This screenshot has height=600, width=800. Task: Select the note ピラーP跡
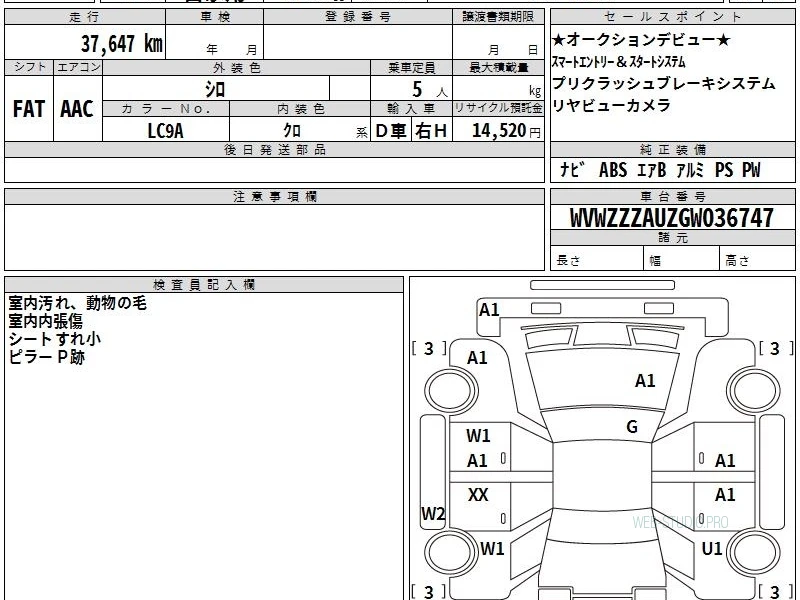click(46, 357)
